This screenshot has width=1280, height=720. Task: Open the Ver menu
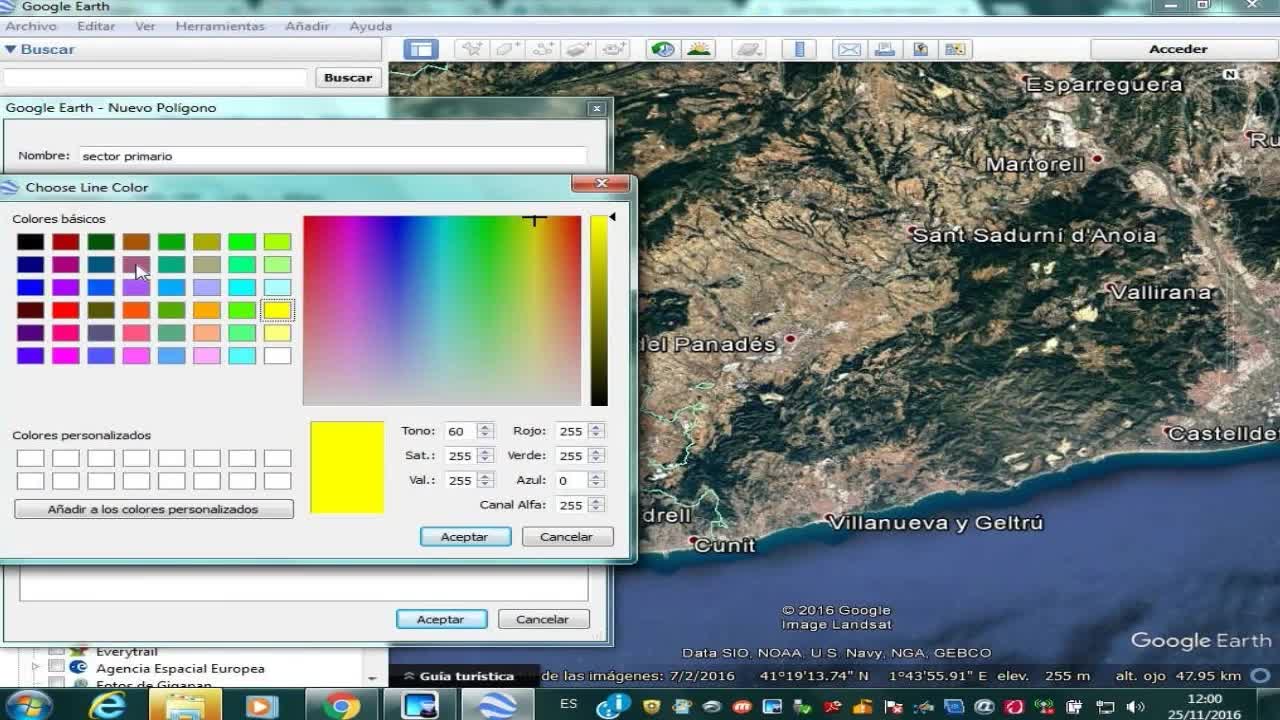coord(145,26)
